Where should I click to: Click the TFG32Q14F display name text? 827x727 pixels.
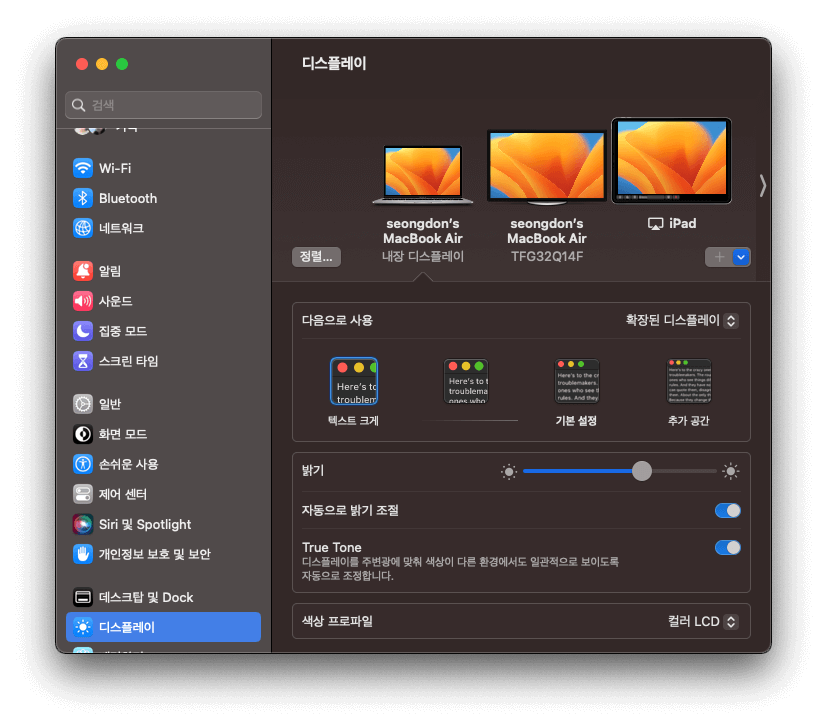coord(546,257)
